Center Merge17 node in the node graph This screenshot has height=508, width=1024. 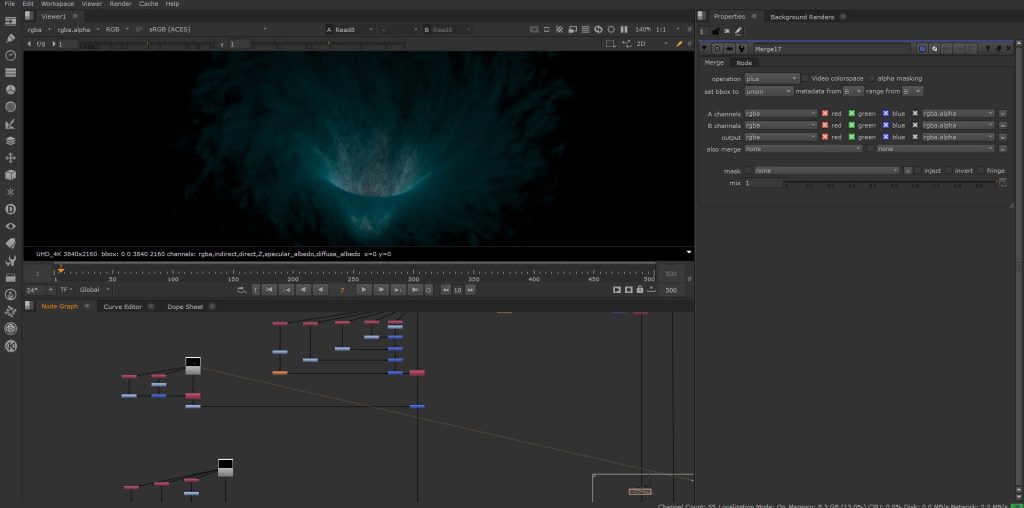point(717,49)
